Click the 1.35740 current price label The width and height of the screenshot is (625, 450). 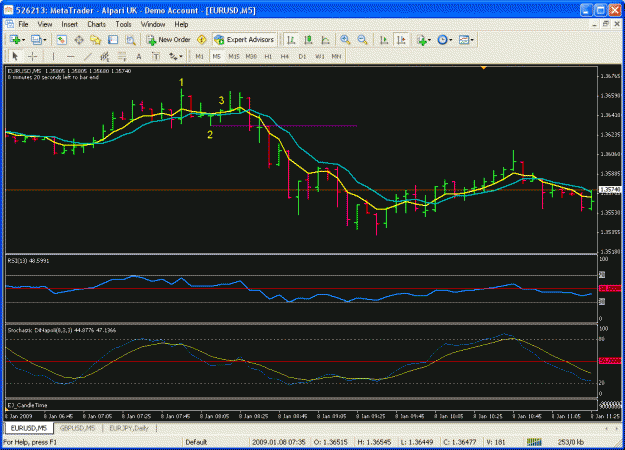610,189
